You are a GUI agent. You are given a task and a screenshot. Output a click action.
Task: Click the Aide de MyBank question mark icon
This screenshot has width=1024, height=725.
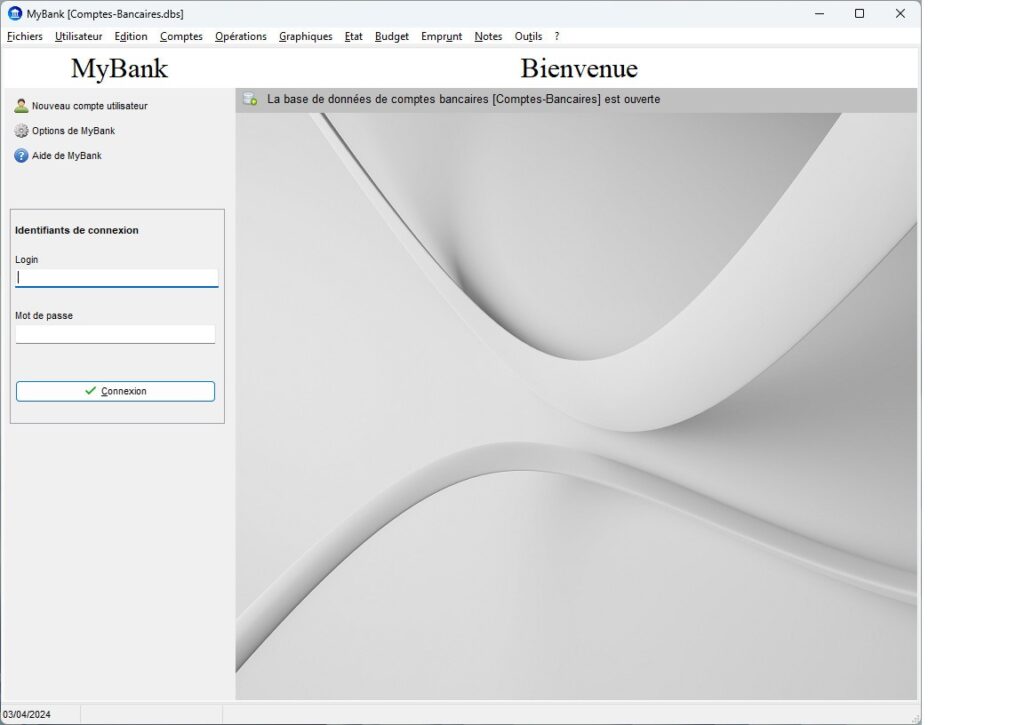coord(22,155)
